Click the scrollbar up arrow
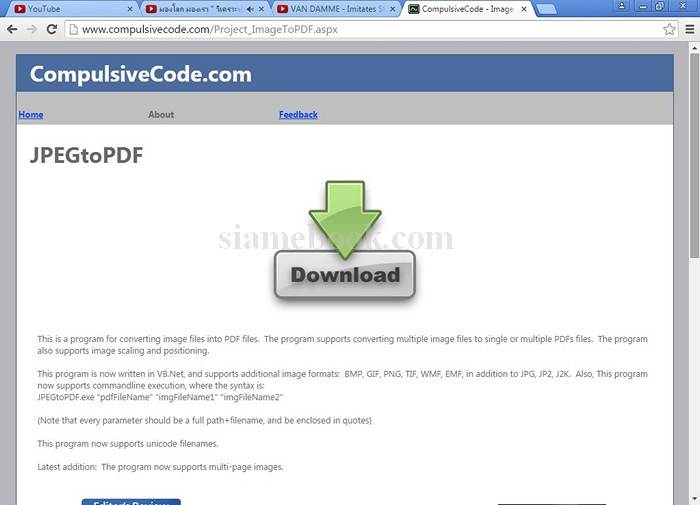This screenshot has width=700, height=505. (694, 47)
